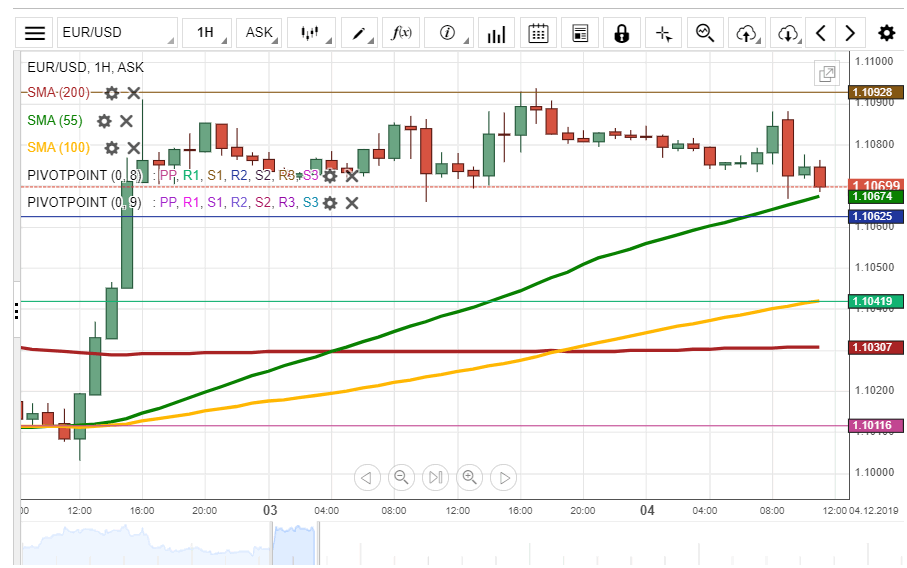Click the highlighted range in overview timeline
Viewport: 907px width, 568px height.
click(x=294, y=545)
